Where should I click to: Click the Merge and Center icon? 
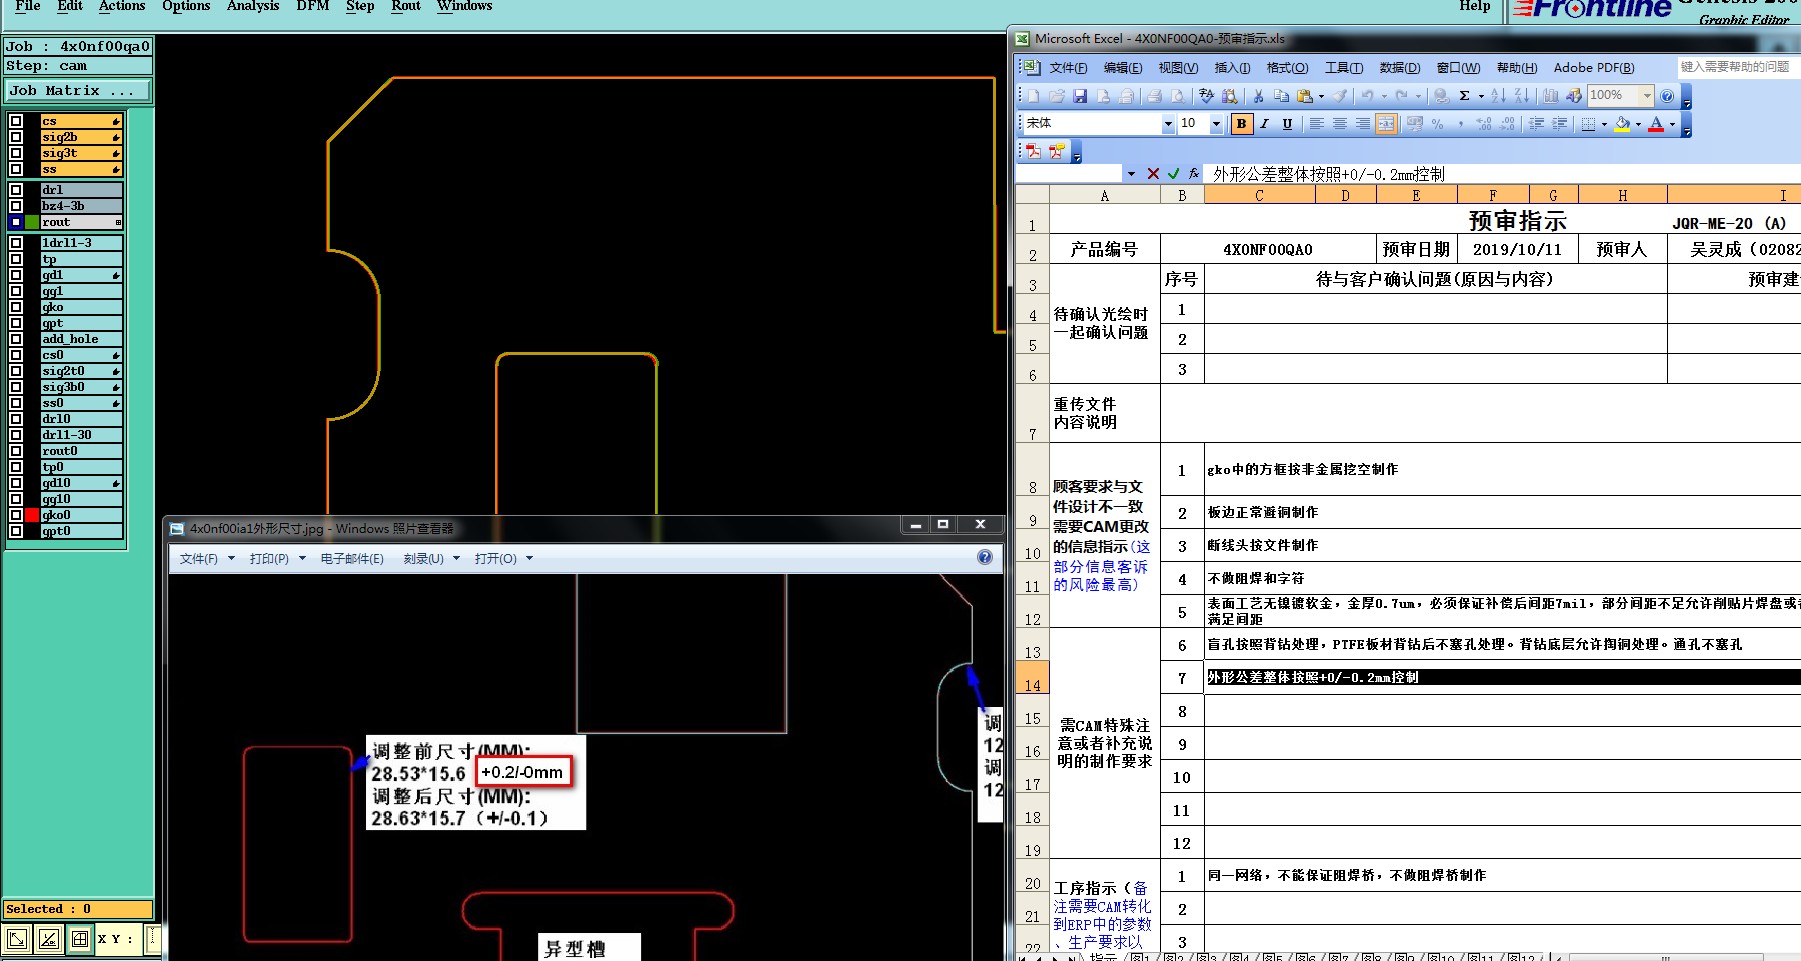click(1386, 124)
